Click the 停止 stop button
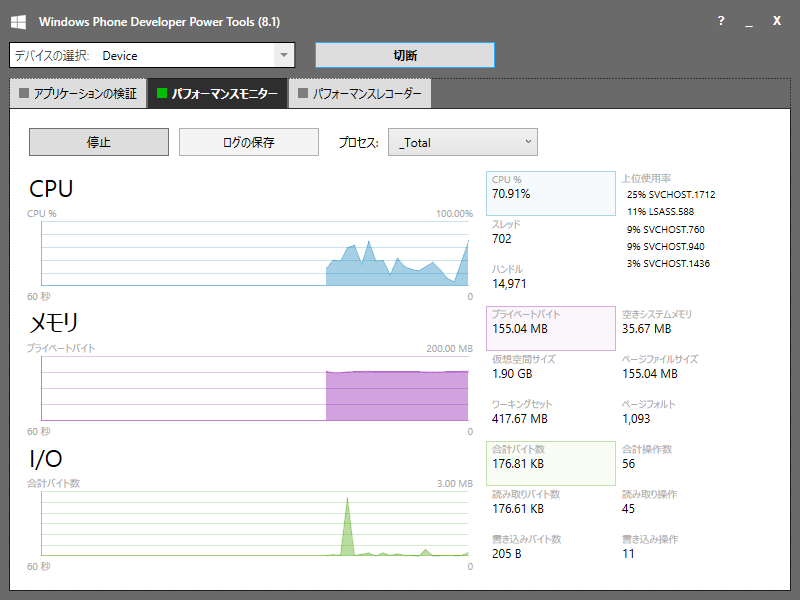This screenshot has width=800, height=600. click(99, 142)
